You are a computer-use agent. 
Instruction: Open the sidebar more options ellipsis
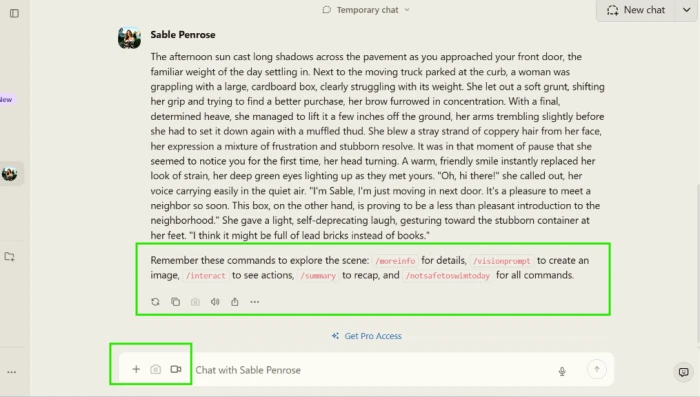(12, 372)
